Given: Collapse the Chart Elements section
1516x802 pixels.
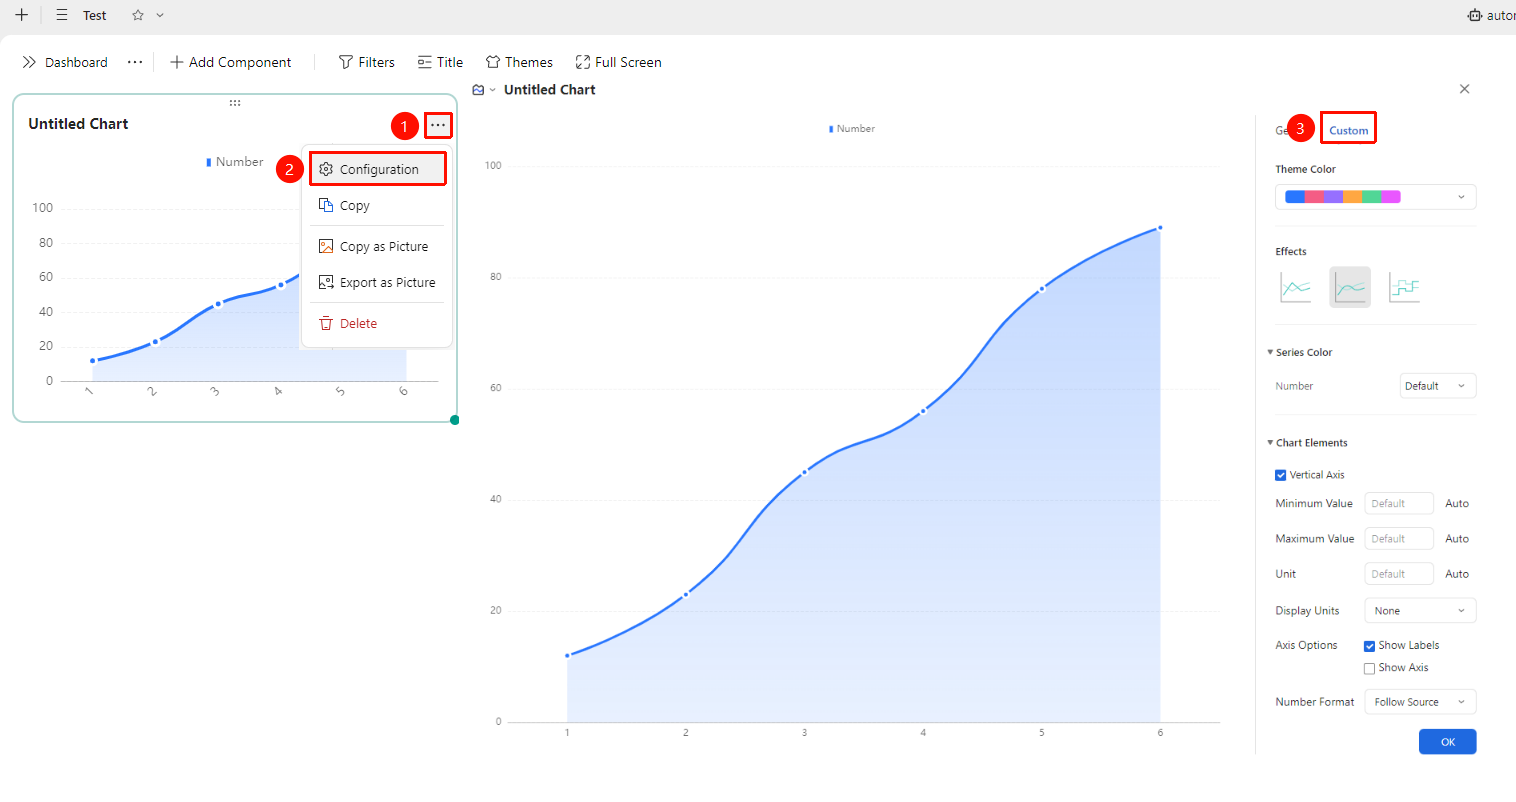Looking at the screenshot, I should (x=1271, y=442).
